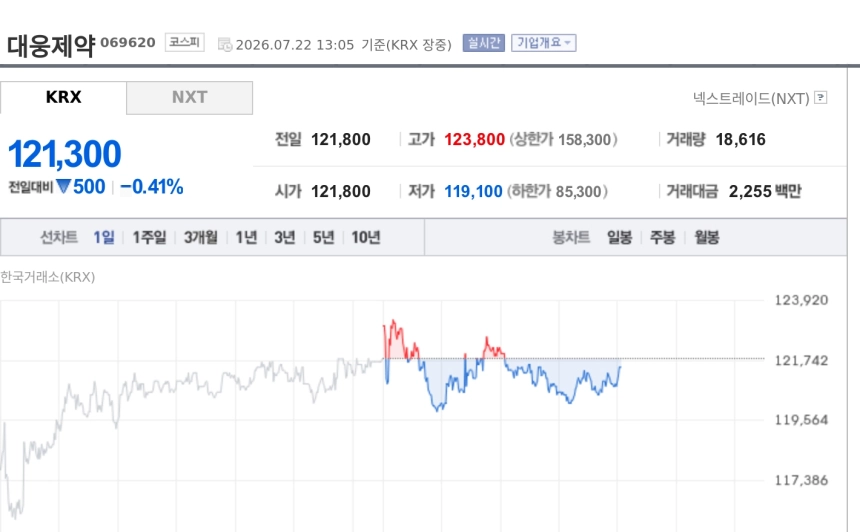860x532 pixels.
Task: Select the 3개월 chart range
Action: pyautogui.click(x=201, y=237)
